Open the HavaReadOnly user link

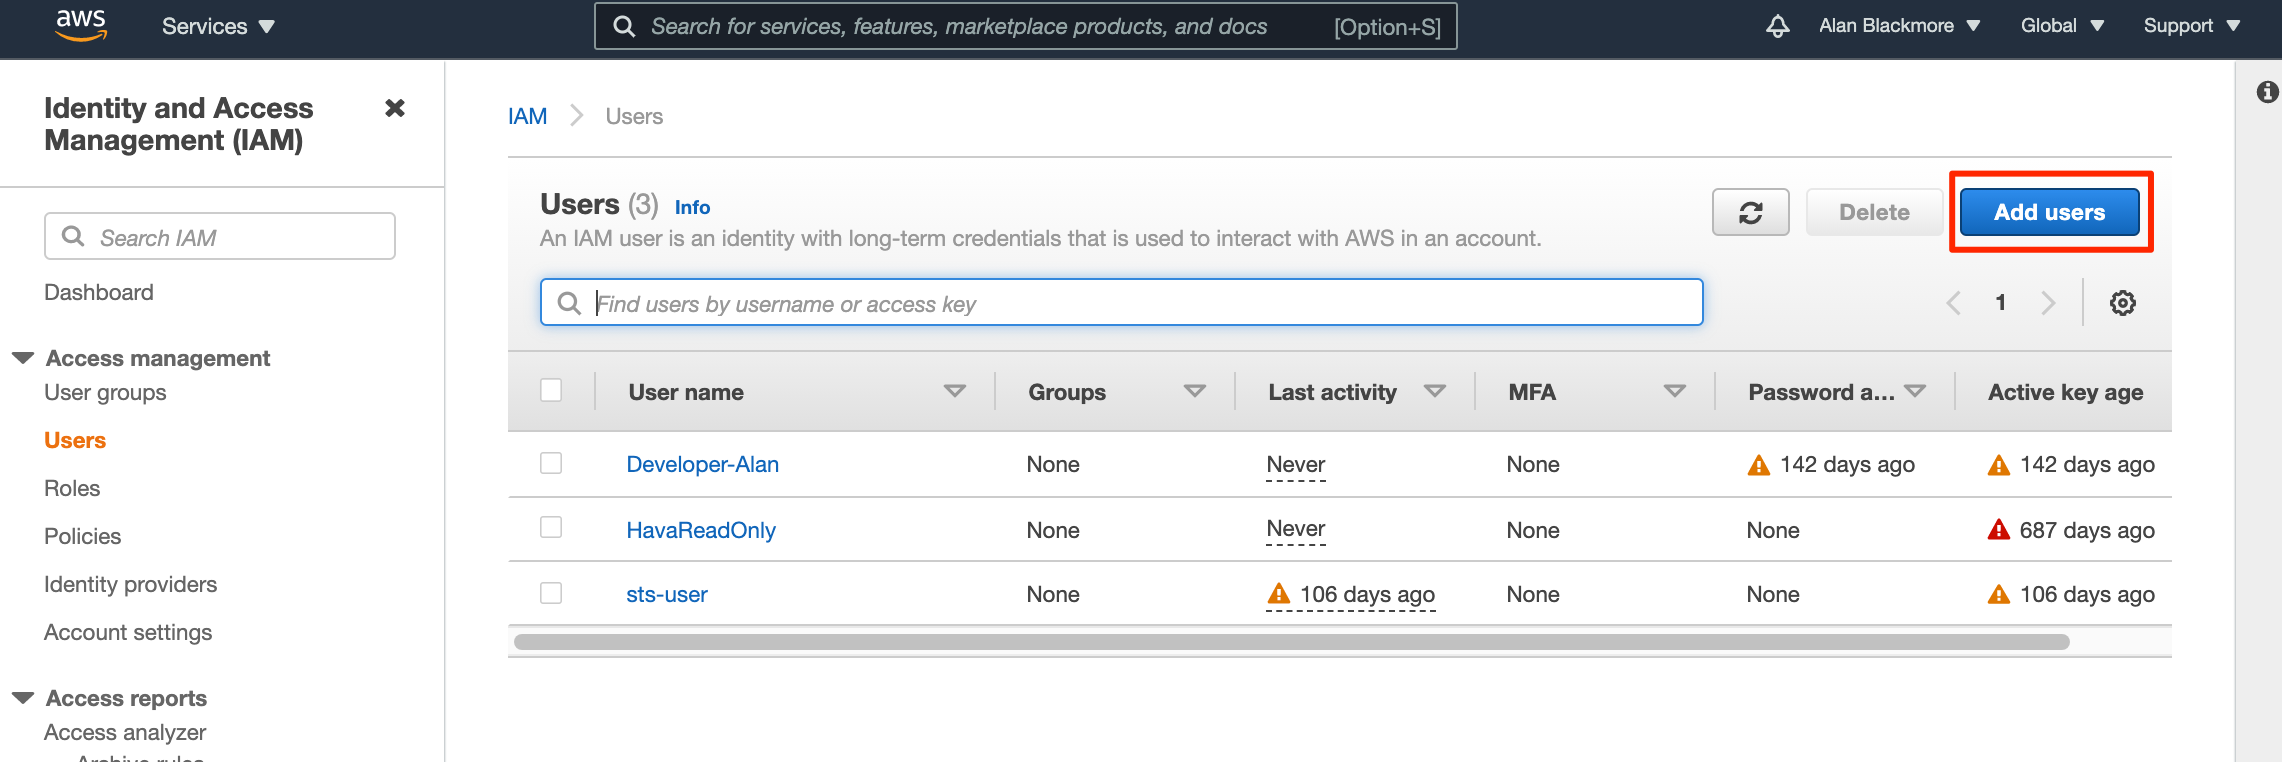coord(701,531)
